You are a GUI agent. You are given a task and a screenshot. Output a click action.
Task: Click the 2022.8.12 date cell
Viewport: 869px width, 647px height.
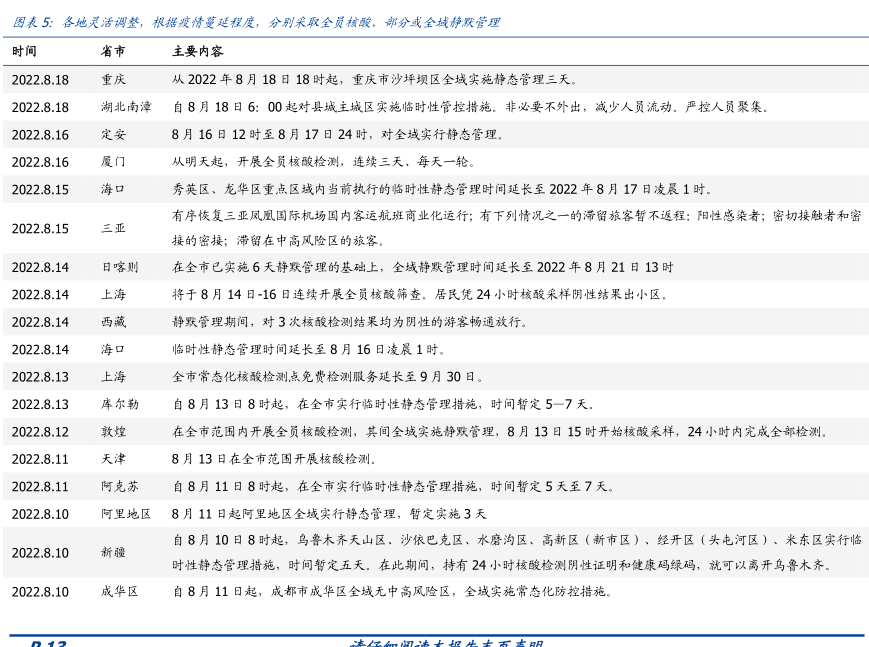[x=40, y=432]
